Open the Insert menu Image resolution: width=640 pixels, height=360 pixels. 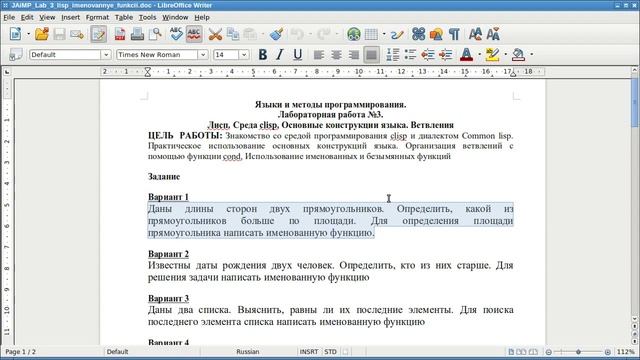[x=71, y=17]
